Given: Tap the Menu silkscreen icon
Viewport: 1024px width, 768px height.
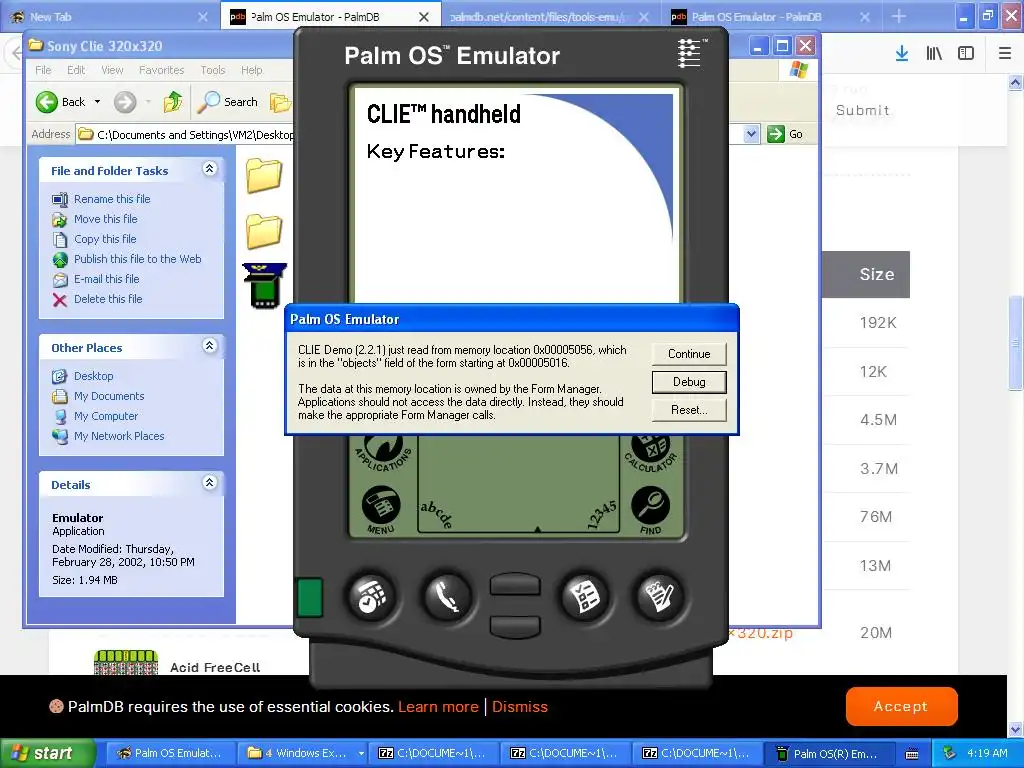Looking at the screenshot, I should click(381, 509).
